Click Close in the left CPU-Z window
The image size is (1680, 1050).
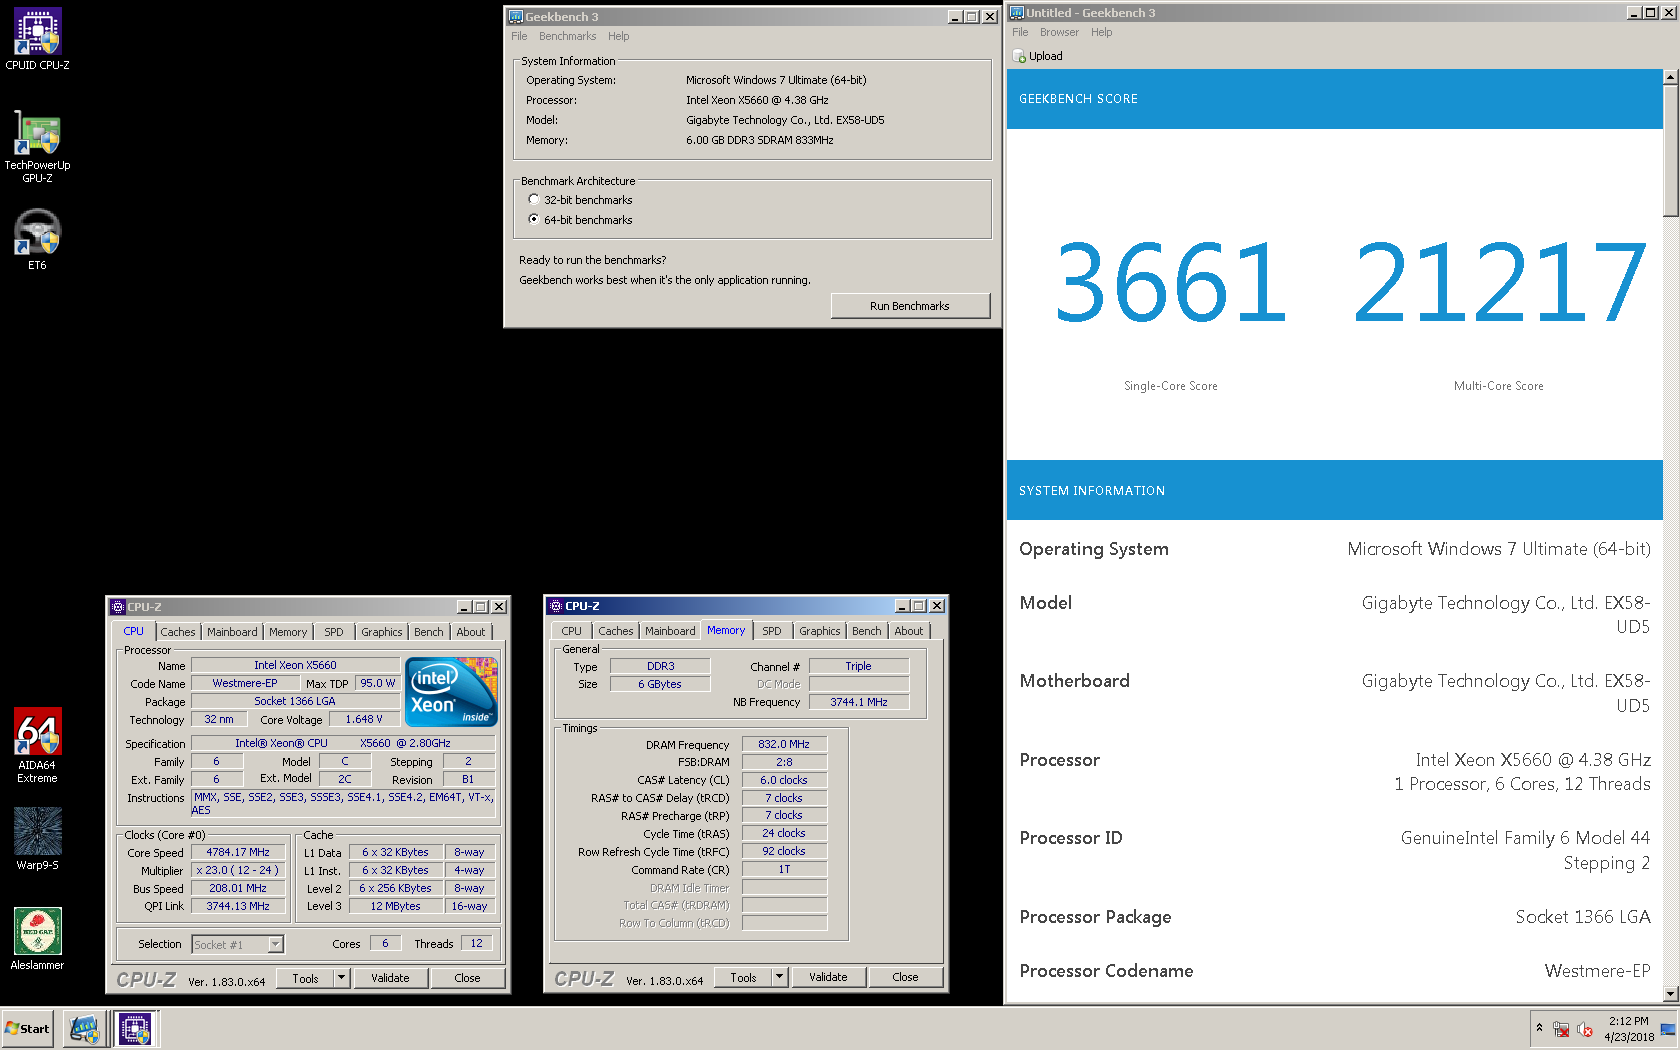pyautogui.click(x=467, y=978)
